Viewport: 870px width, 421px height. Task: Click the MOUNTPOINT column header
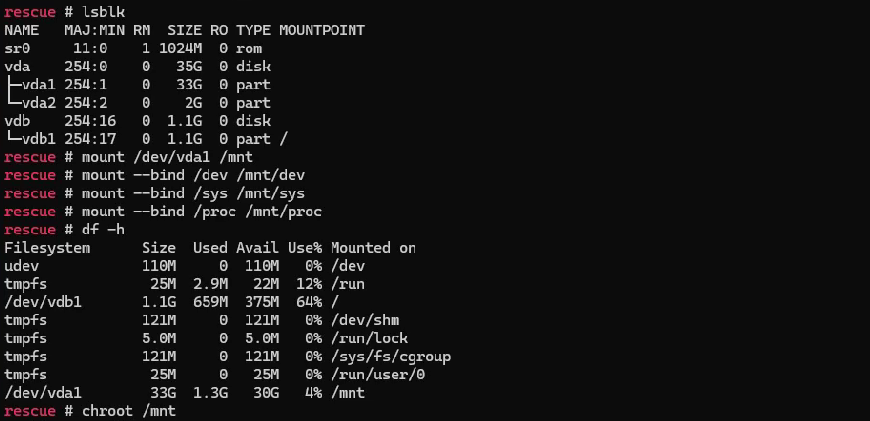point(322,30)
